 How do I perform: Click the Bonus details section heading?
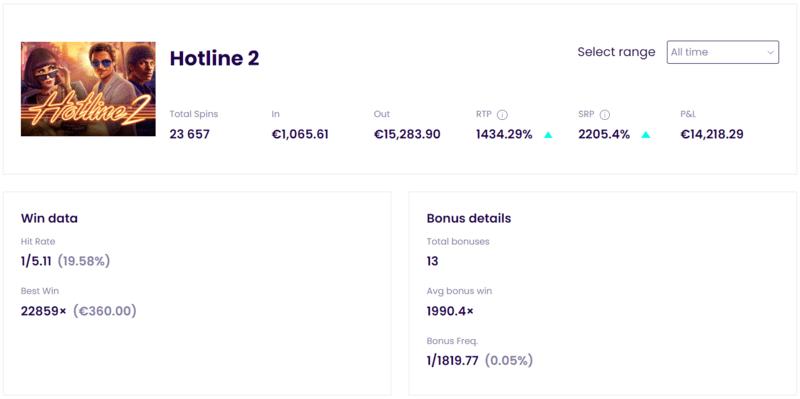(469, 218)
